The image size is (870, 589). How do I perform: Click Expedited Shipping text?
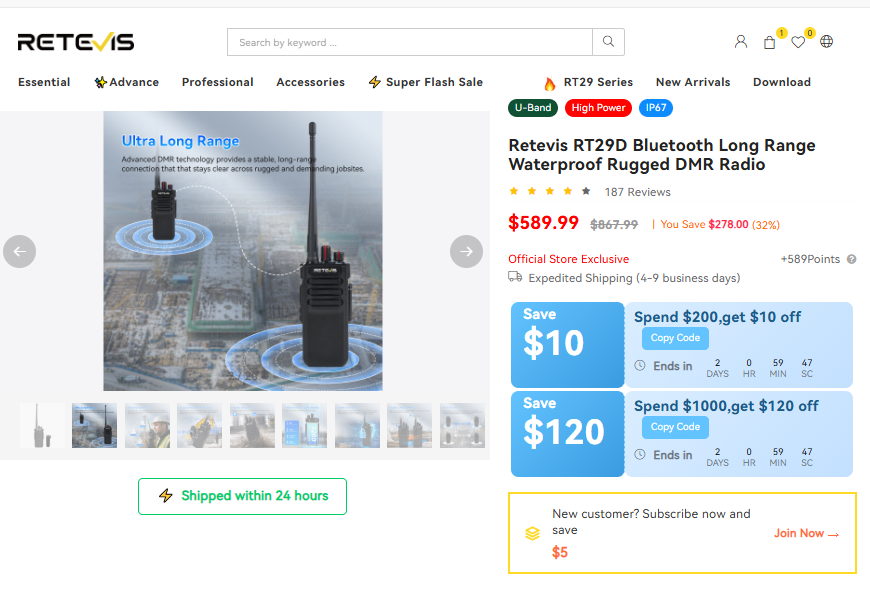(634, 278)
